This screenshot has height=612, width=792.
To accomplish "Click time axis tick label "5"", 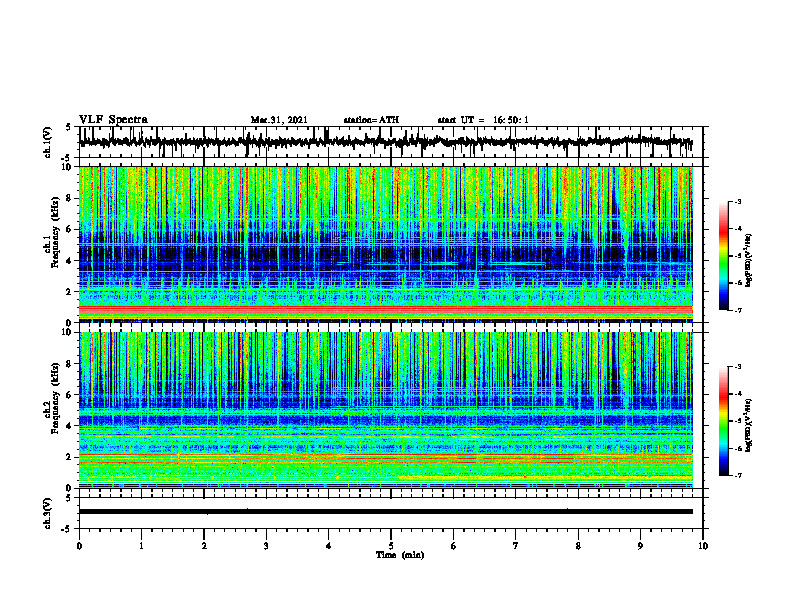I will [391, 546].
